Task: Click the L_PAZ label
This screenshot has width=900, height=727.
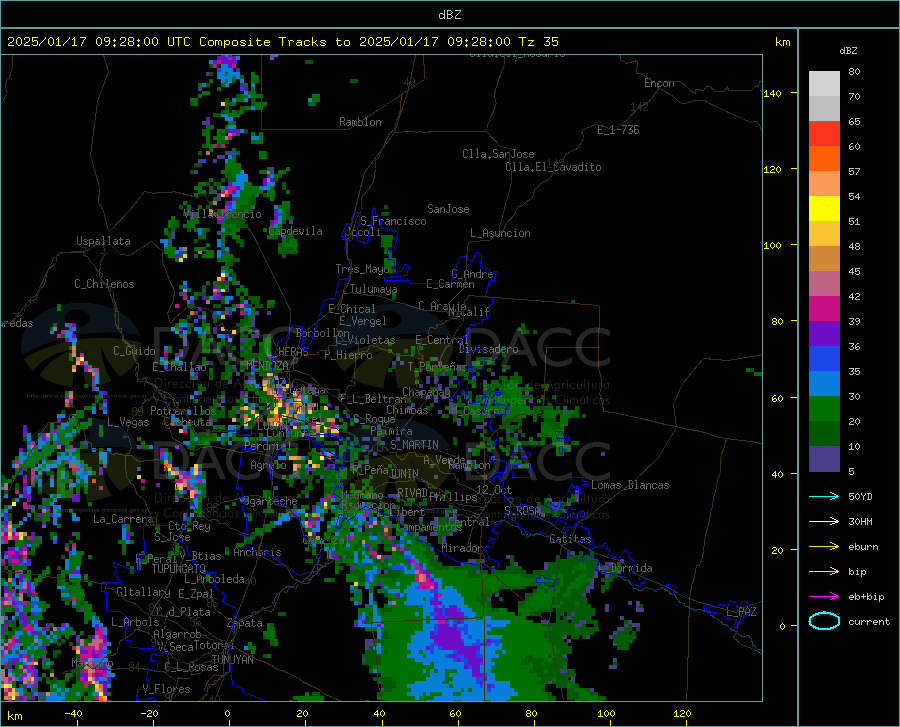Action: 741,612
